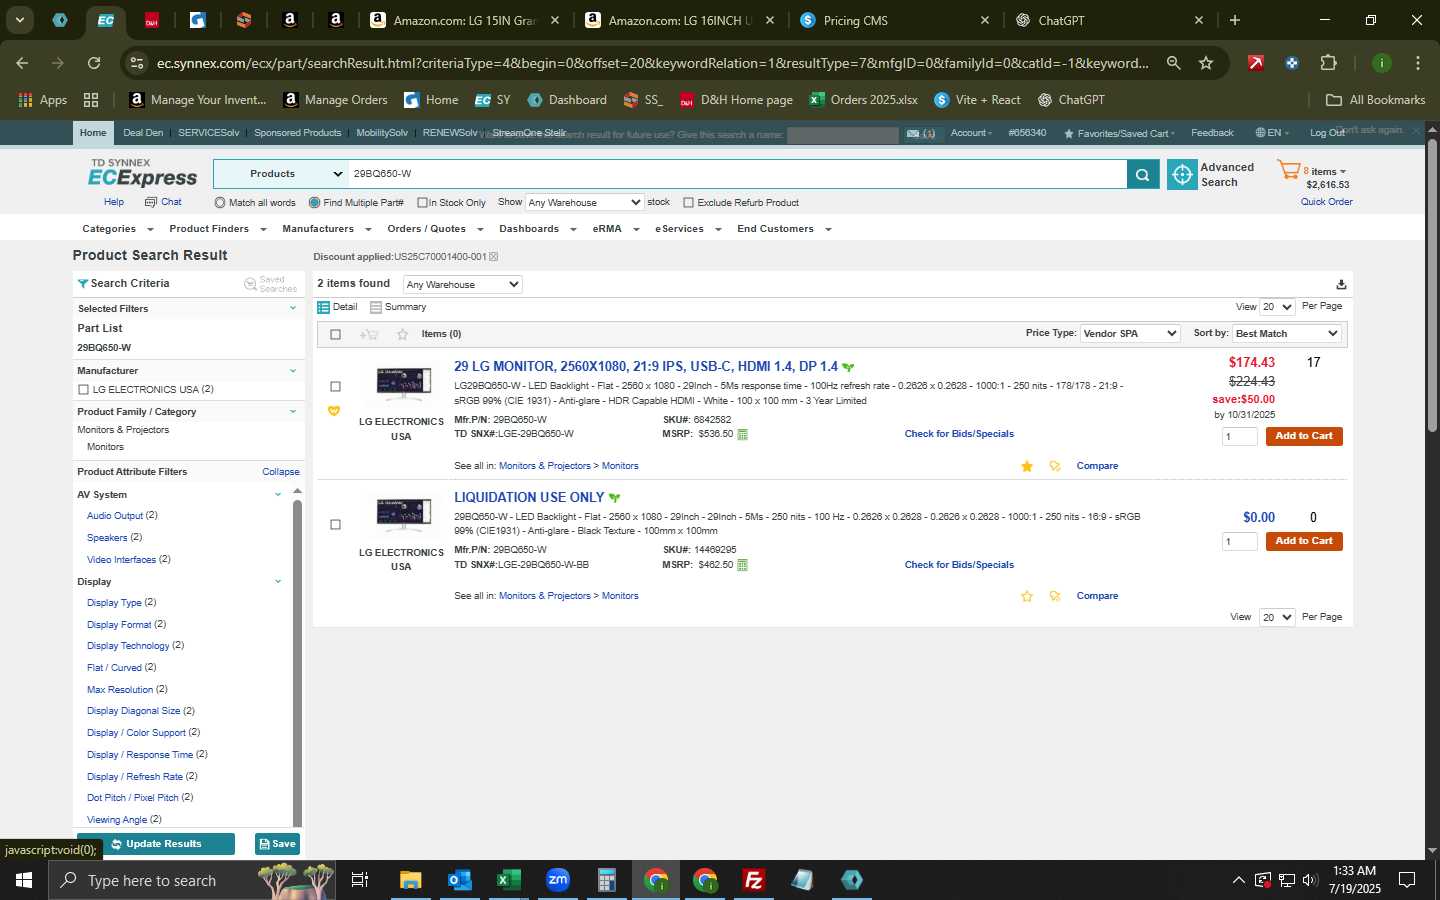Select checkbox for 29 LG Monitor row

click(335, 387)
